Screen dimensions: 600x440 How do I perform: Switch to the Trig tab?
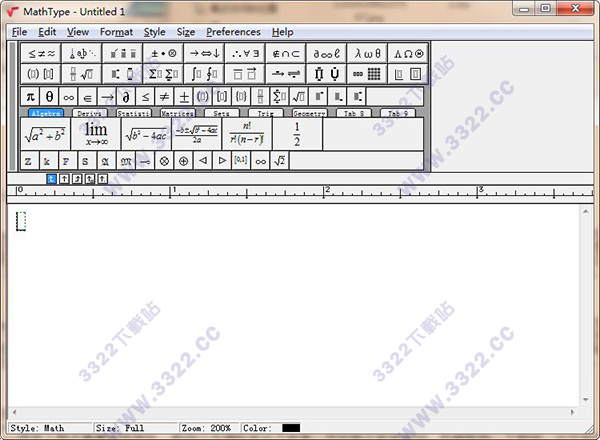click(x=266, y=113)
